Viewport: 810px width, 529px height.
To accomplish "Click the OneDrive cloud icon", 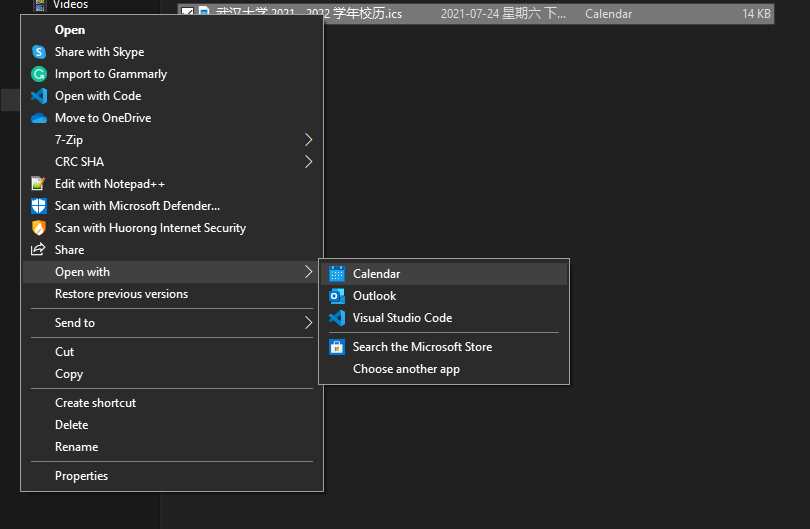I will tap(39, 118).
